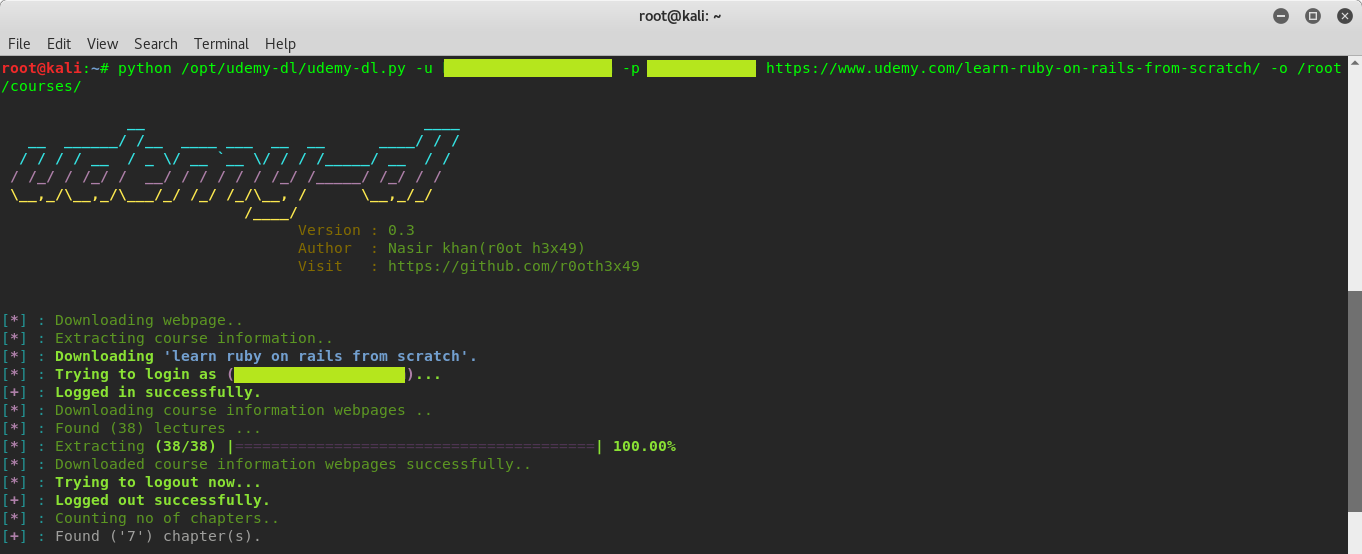Click the 'Version : 0.3' line
1362x554 pixels.
pos(356,230)
